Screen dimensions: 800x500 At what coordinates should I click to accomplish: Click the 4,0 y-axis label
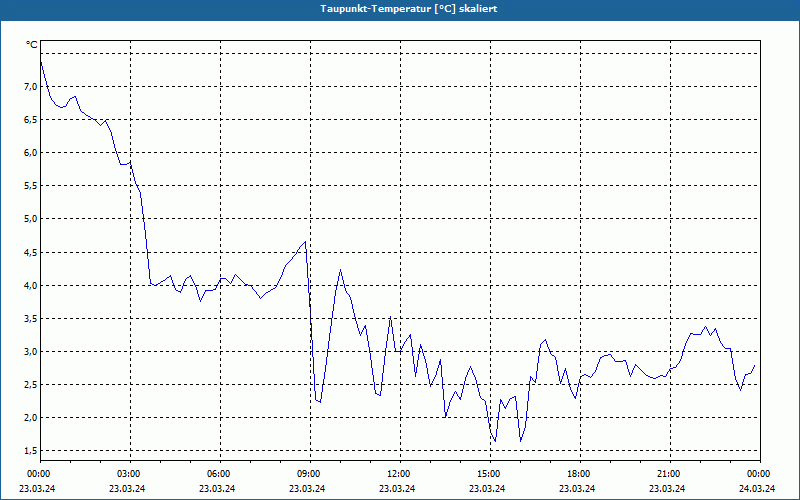tap(30, 285)
